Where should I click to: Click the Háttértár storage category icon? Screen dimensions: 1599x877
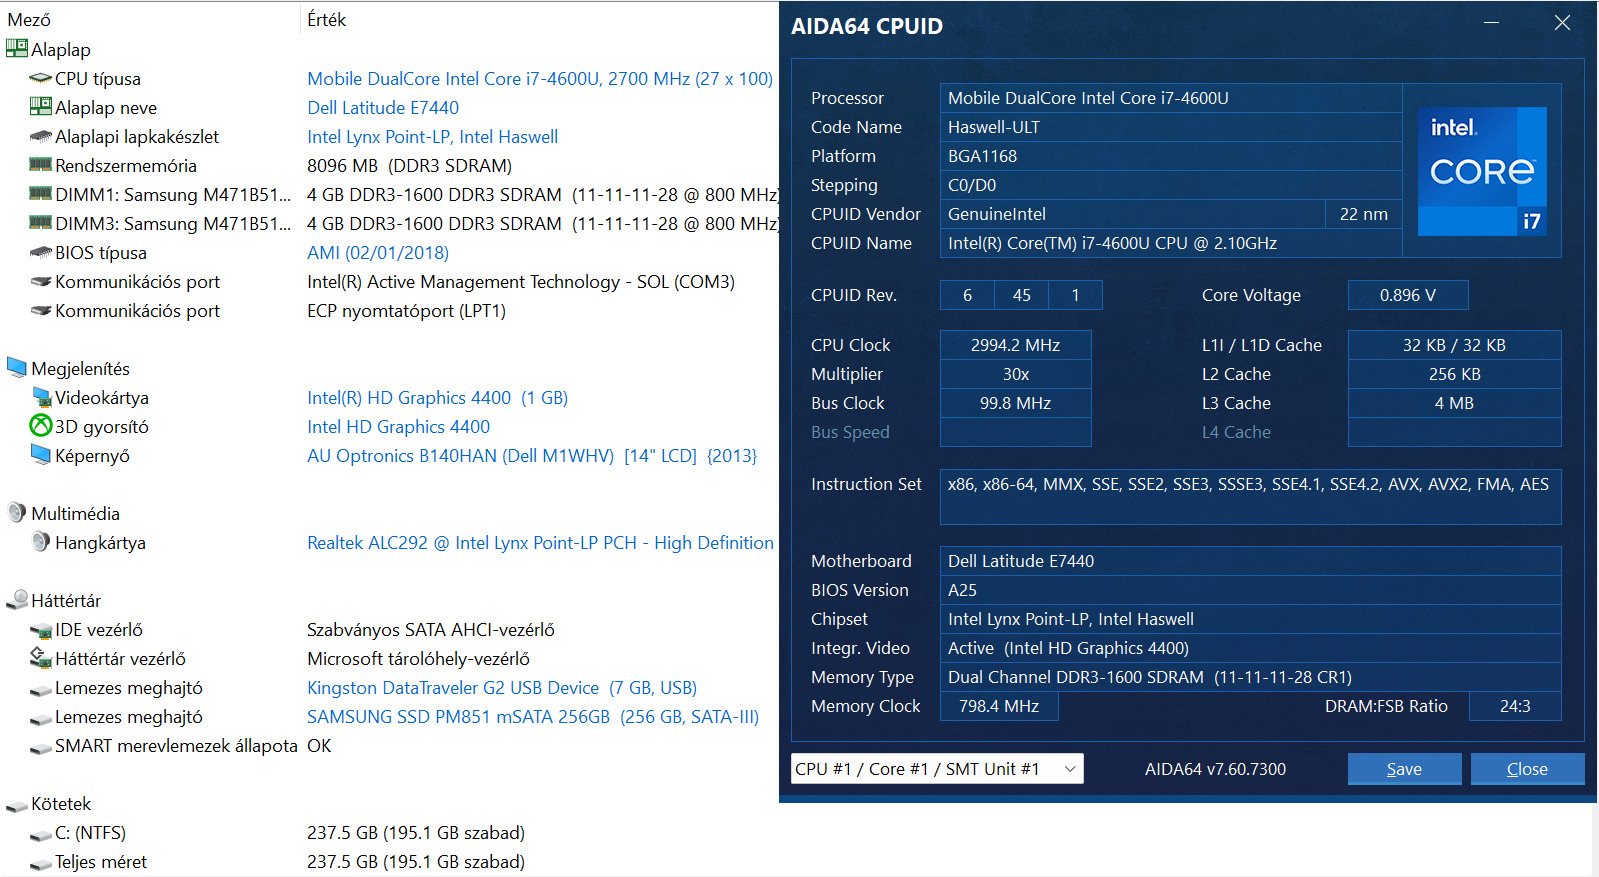[x=17, y=600]
